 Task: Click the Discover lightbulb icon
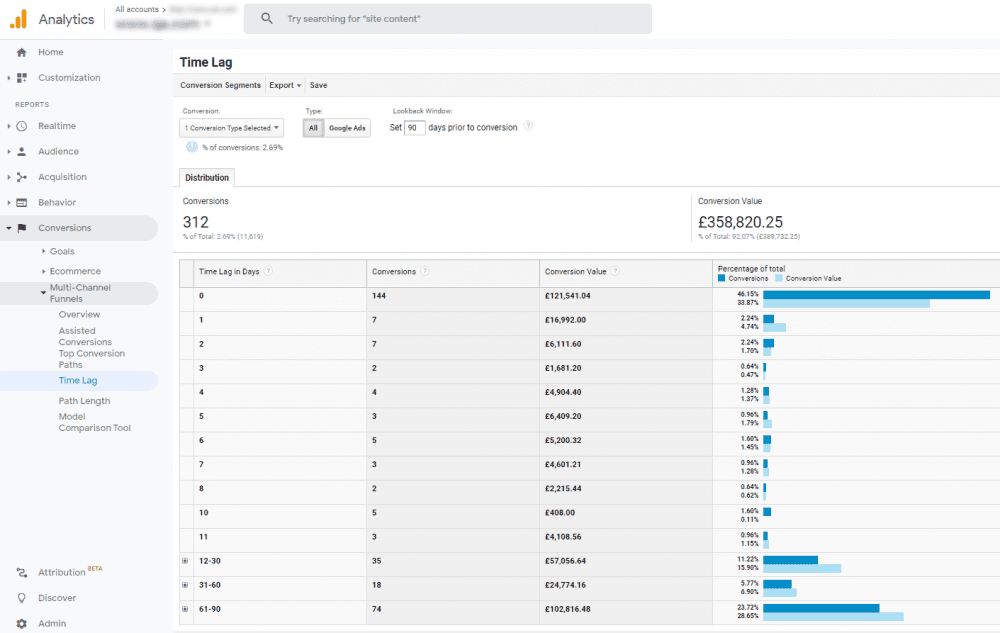21,598
